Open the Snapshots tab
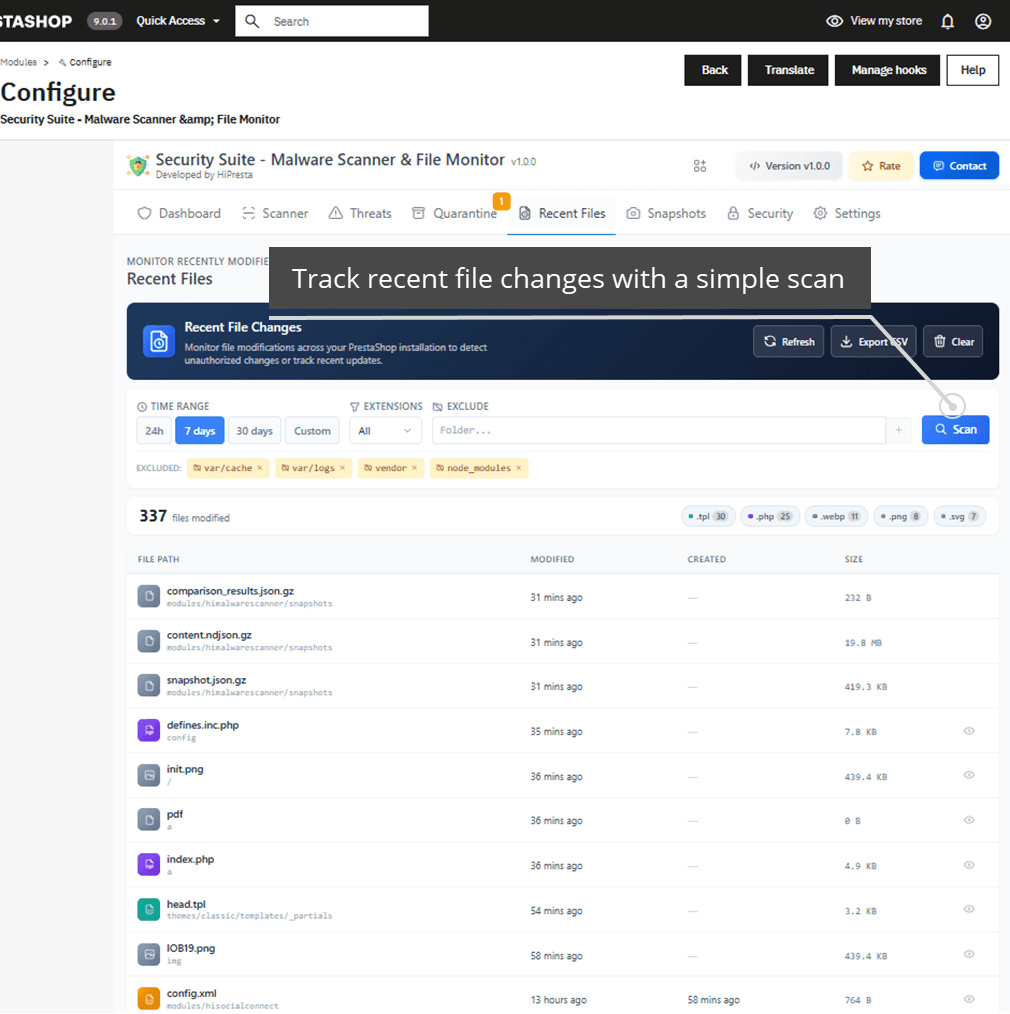 click(667, 213)
